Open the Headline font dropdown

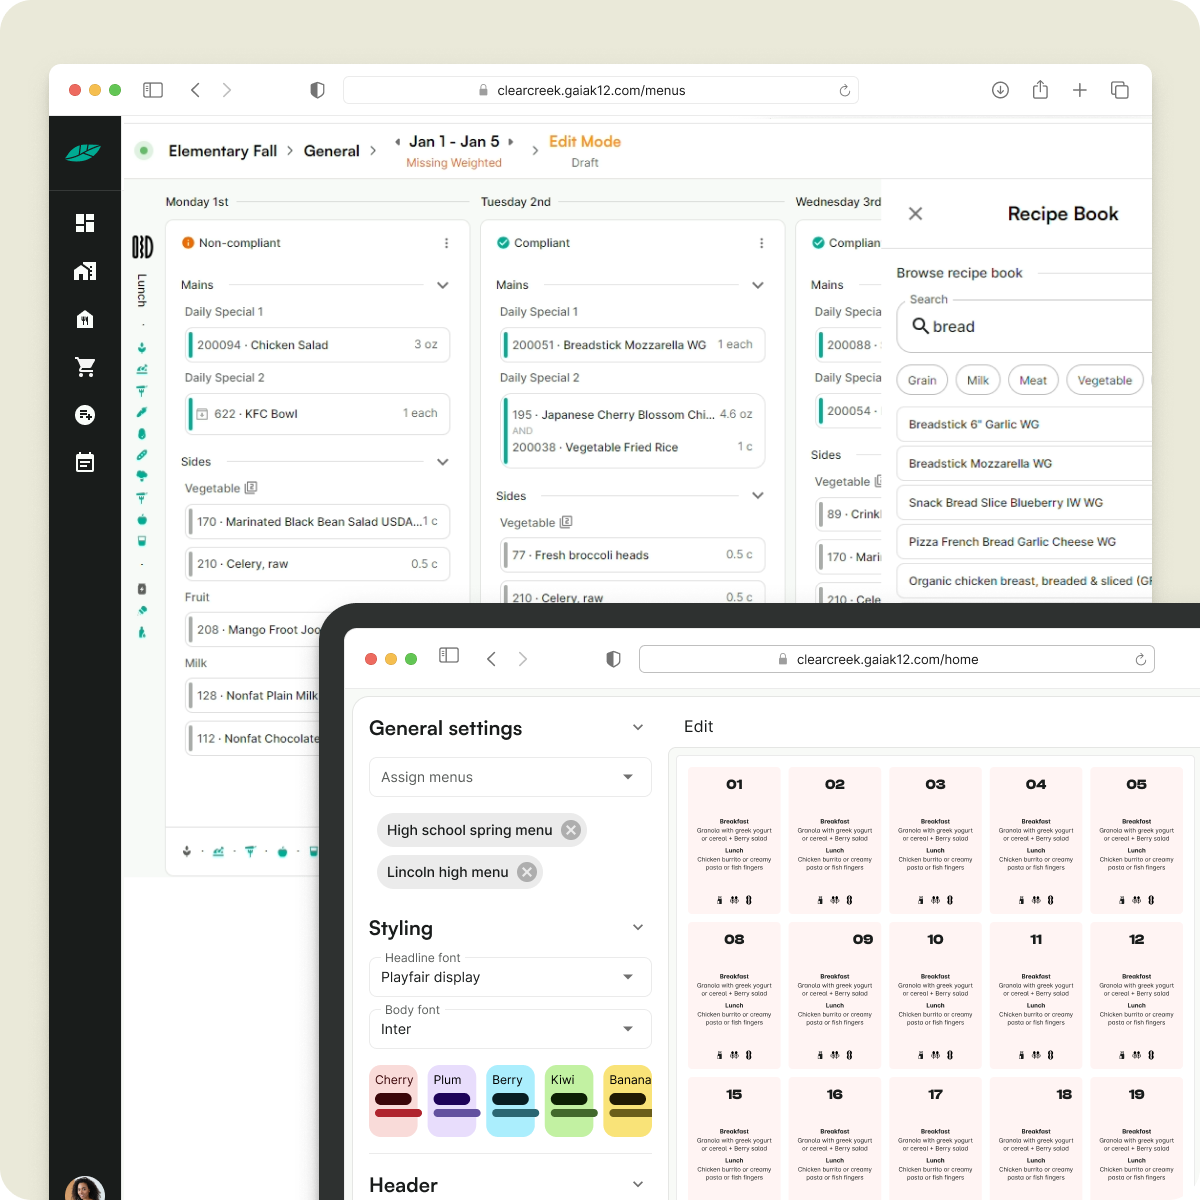point(509,977)
